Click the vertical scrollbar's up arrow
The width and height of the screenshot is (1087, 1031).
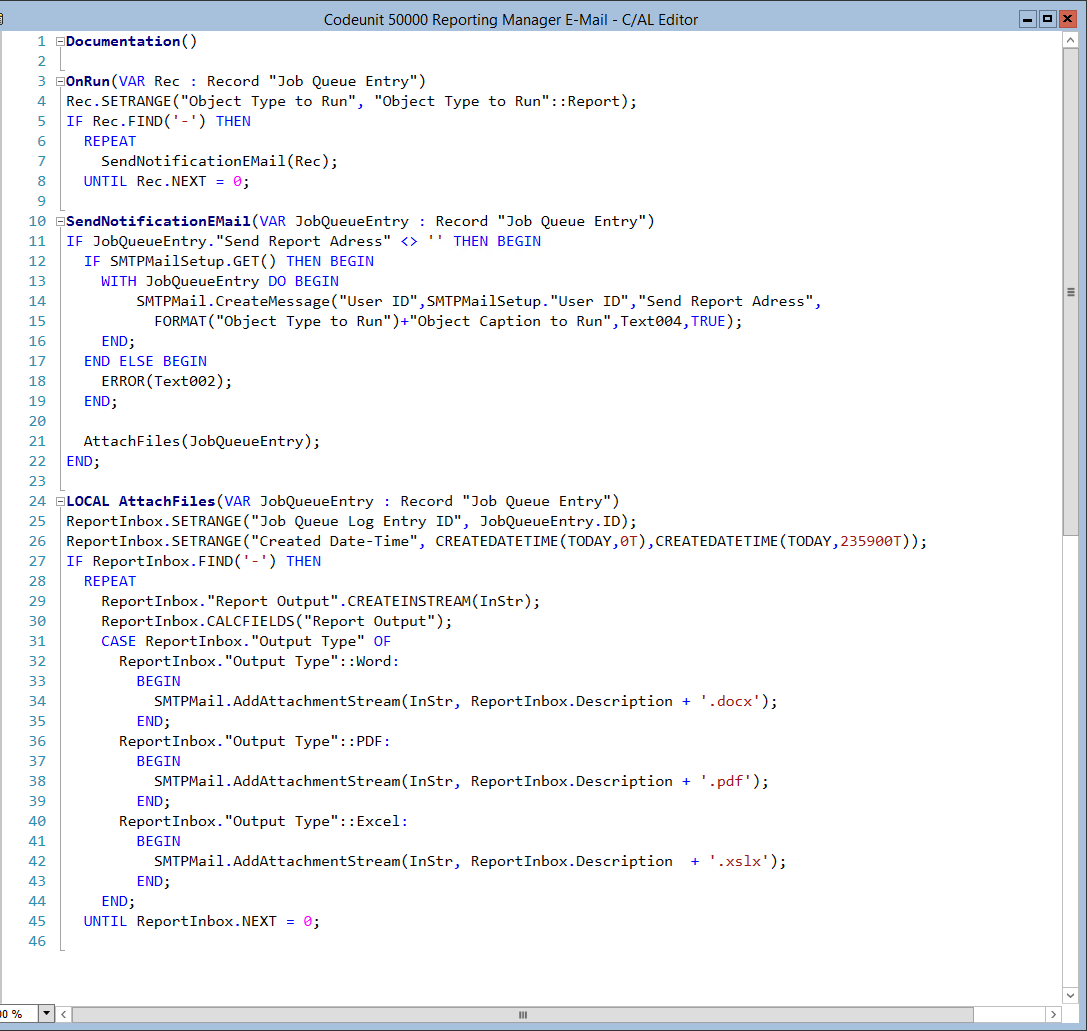(1070, 40)
